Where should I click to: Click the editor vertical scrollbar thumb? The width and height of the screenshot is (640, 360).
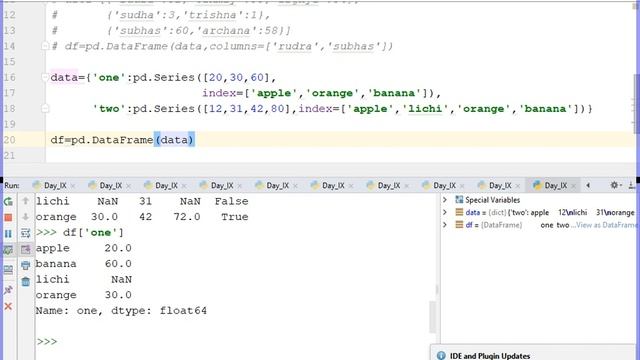(637, 104)
